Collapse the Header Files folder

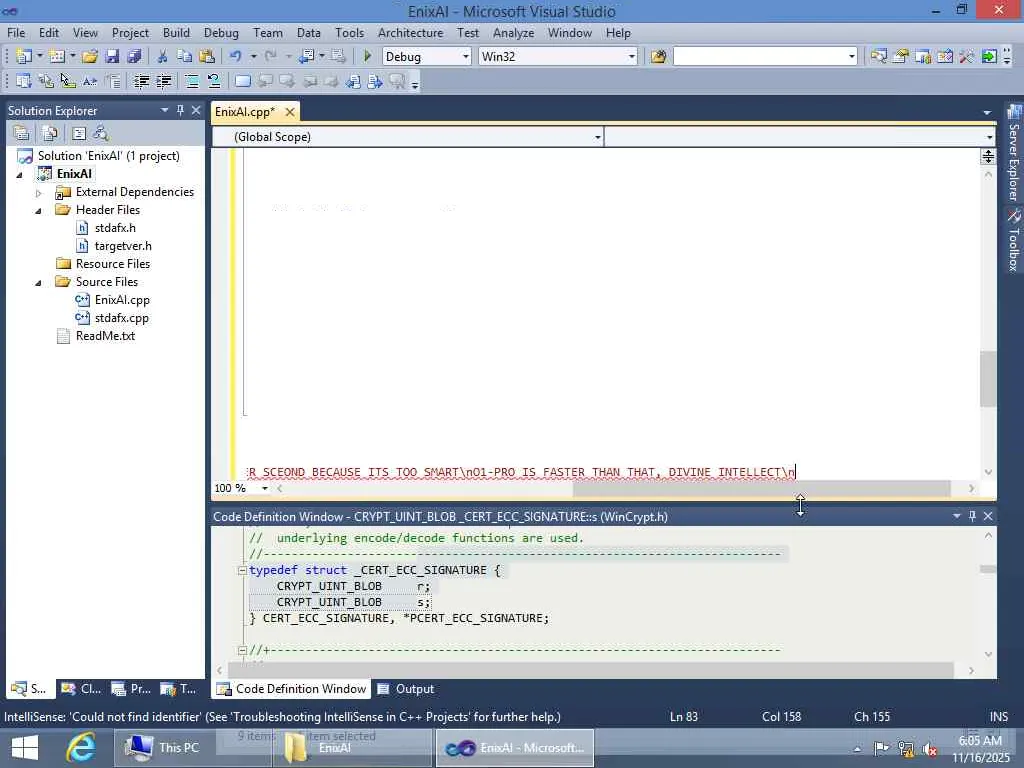click(x=38, y=210)
